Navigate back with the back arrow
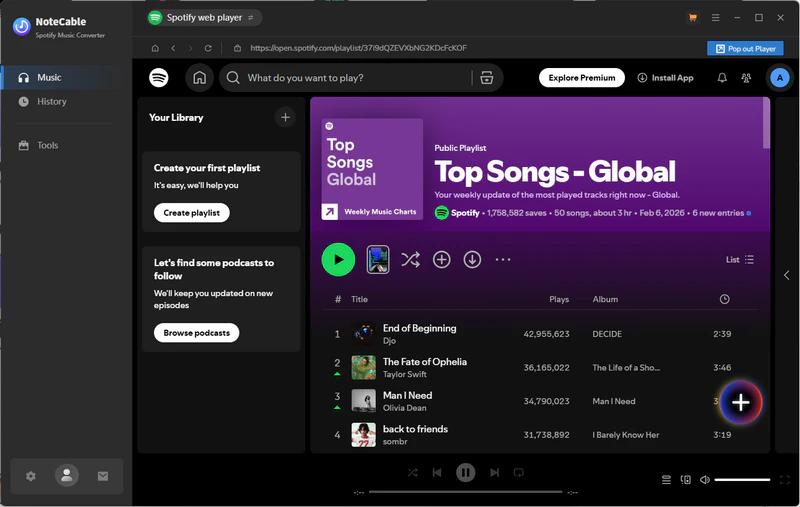 pos(173,48)
